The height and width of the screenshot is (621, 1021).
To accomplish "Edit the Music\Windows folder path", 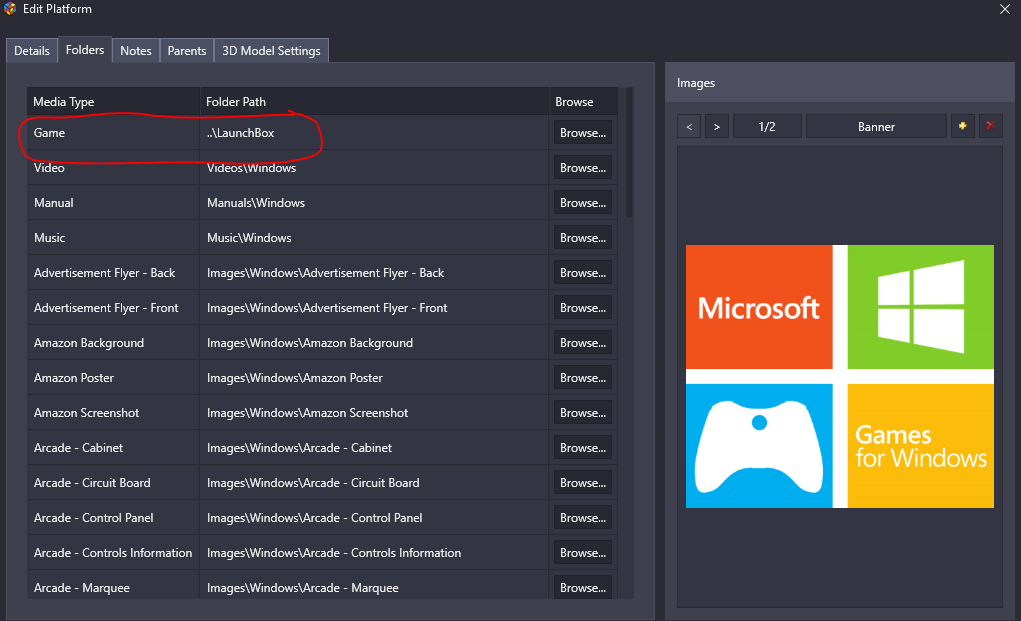I will (x=374, y=238).
